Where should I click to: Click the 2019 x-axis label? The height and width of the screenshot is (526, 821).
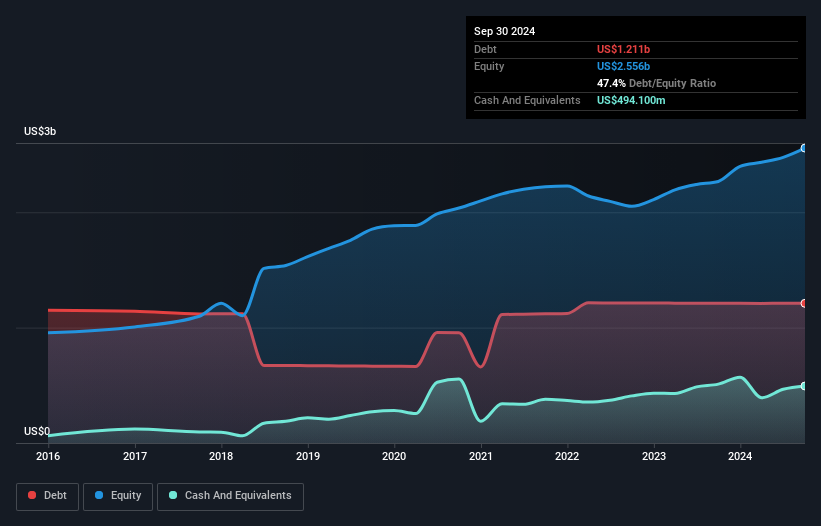click(308, 456)
